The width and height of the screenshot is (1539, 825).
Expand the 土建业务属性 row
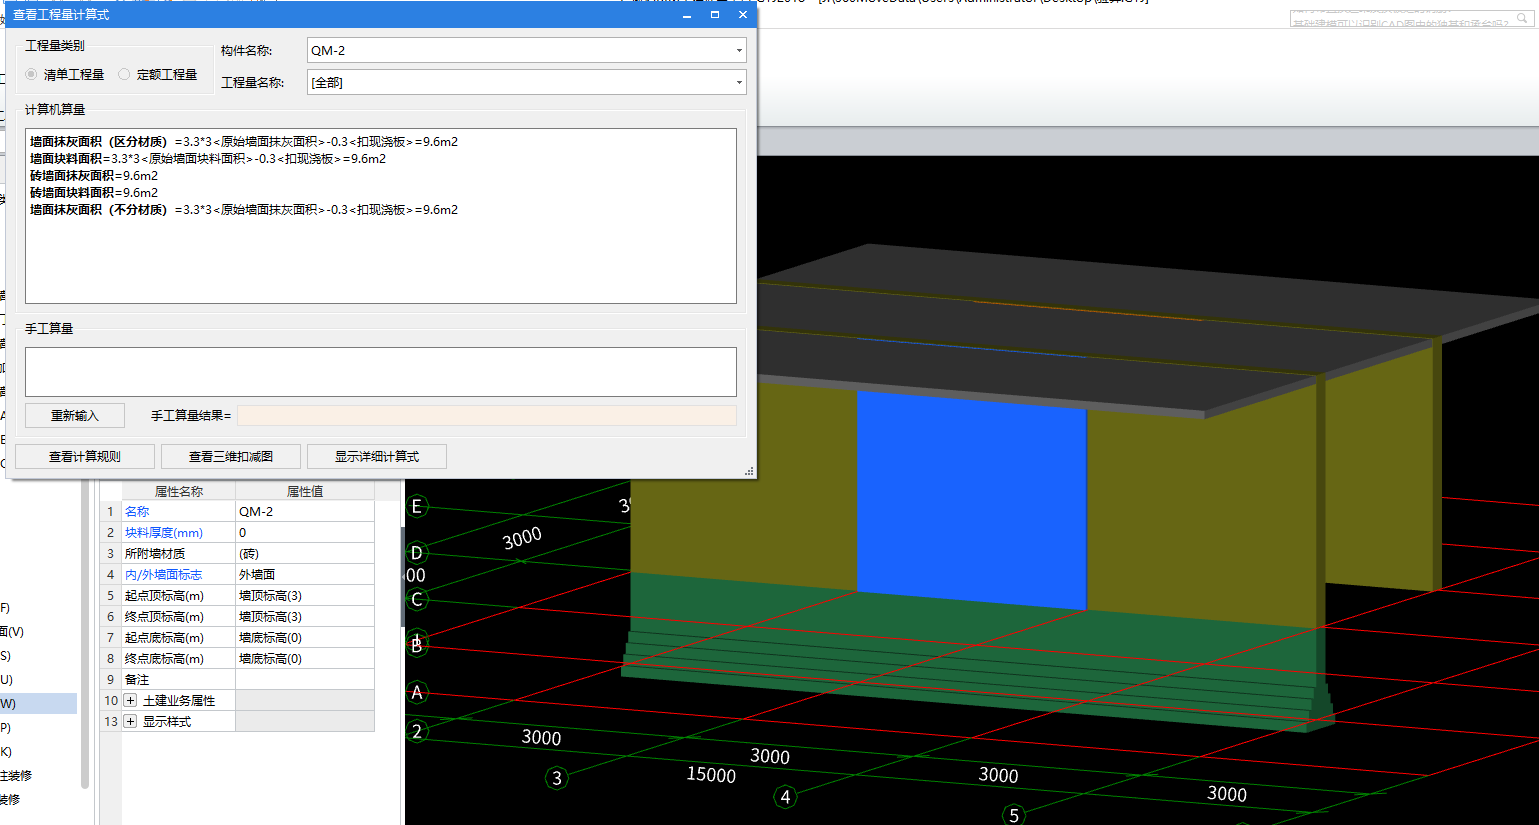point(130,700)
